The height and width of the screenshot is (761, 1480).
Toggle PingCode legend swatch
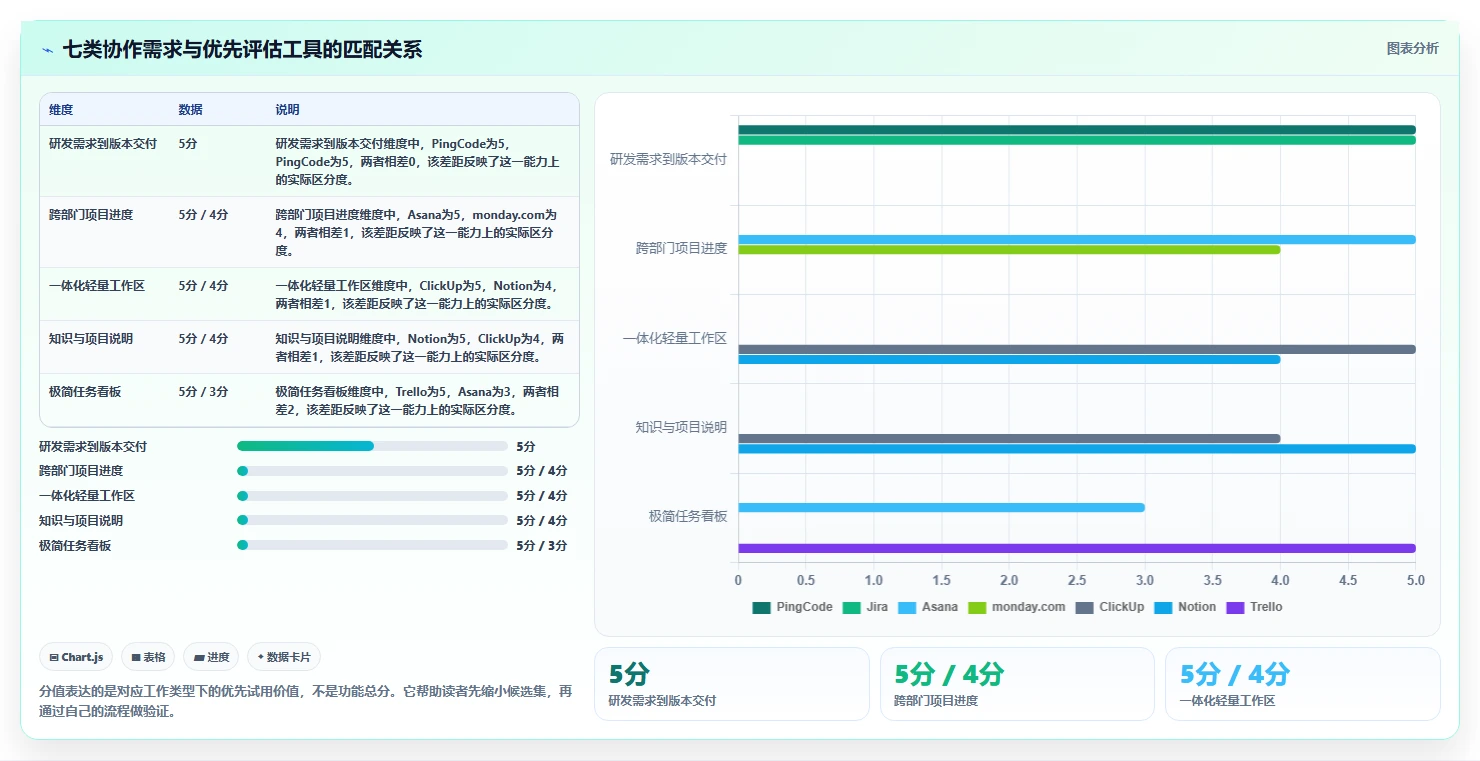tap(762, 607)
